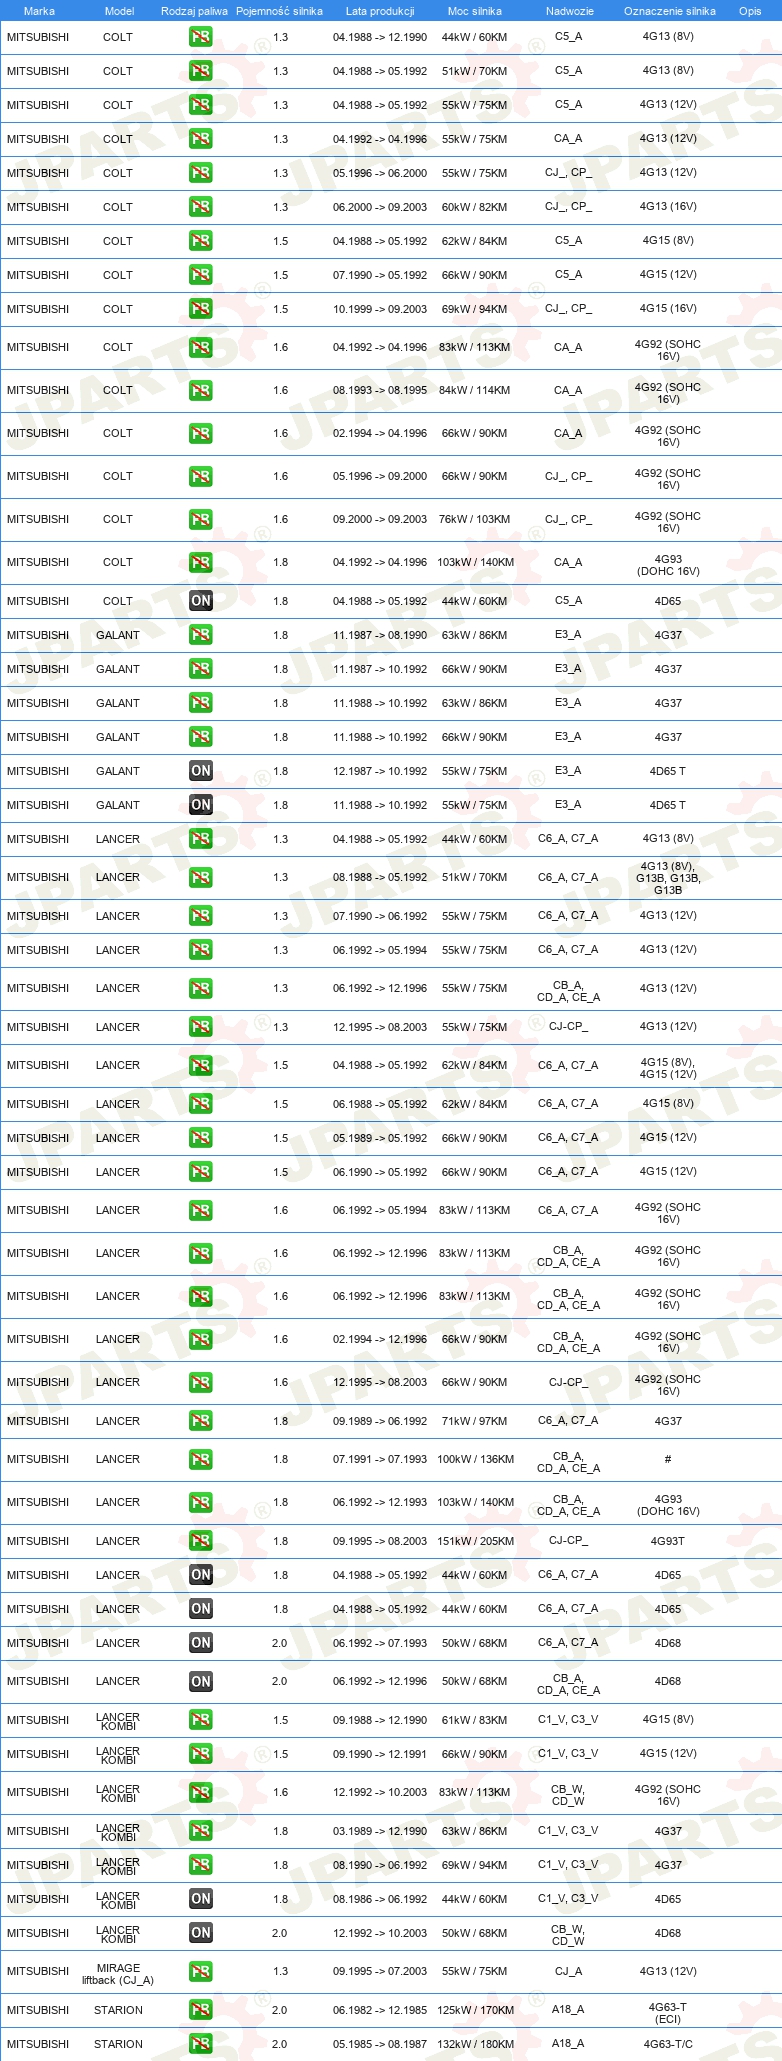Select the 151kW / 205KM power cell
This screenshot has width=782, height=2061.
click(475, 1541)
